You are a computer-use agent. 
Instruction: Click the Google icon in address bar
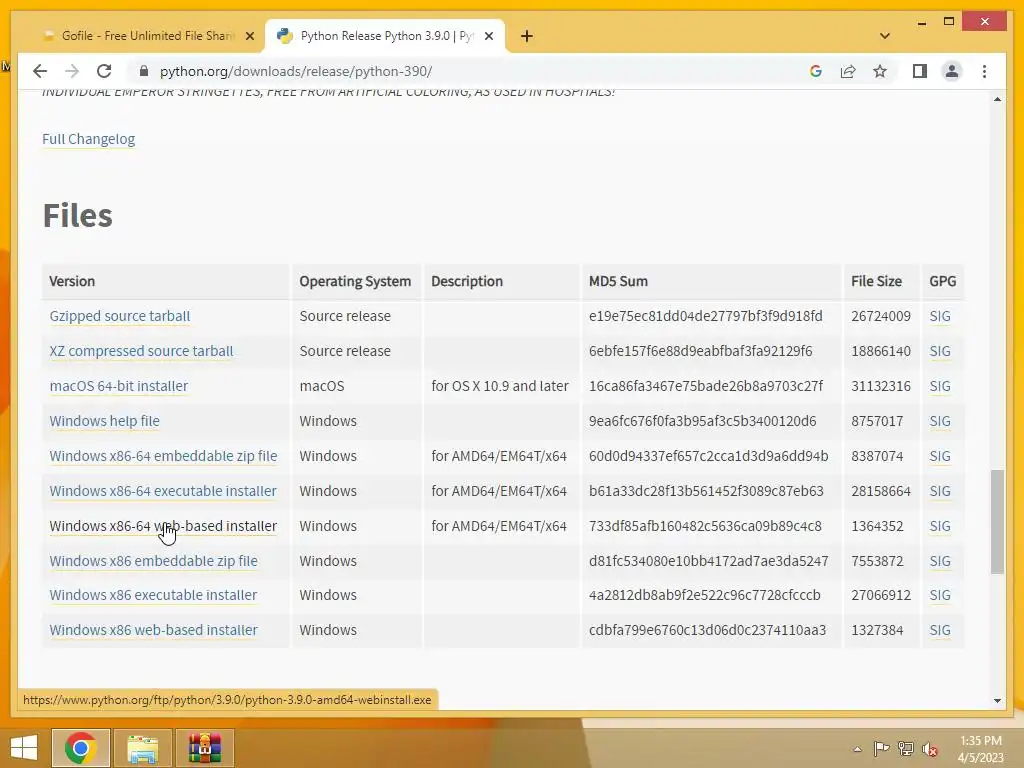click(816, 71)
